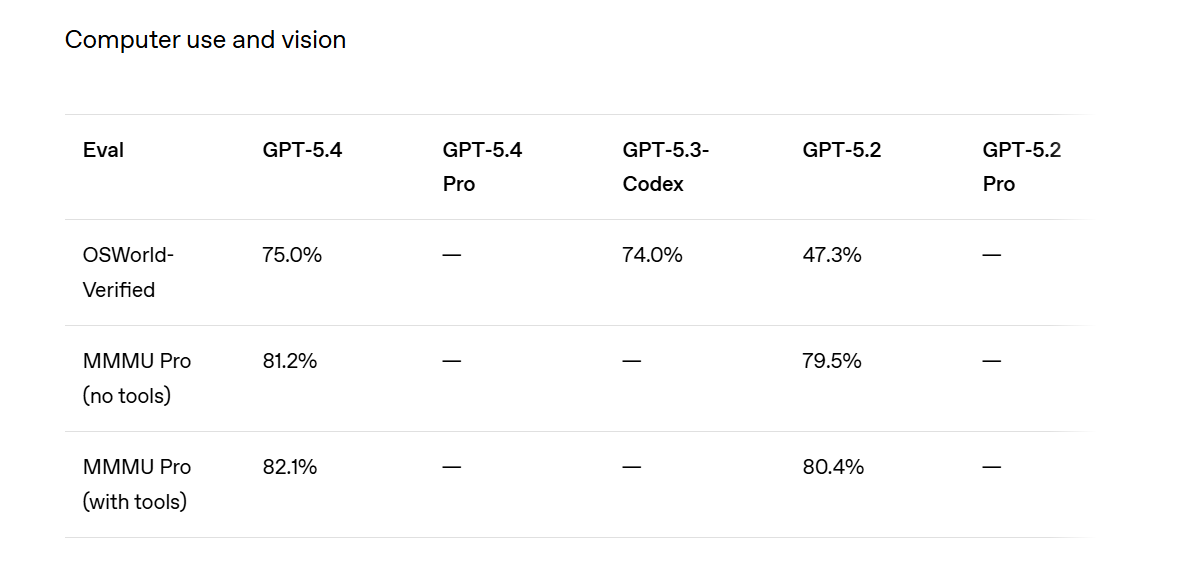1183x587 pixels.
Task: Click the MMMU Pro (with tools) row label
Action: coord(136,484)
